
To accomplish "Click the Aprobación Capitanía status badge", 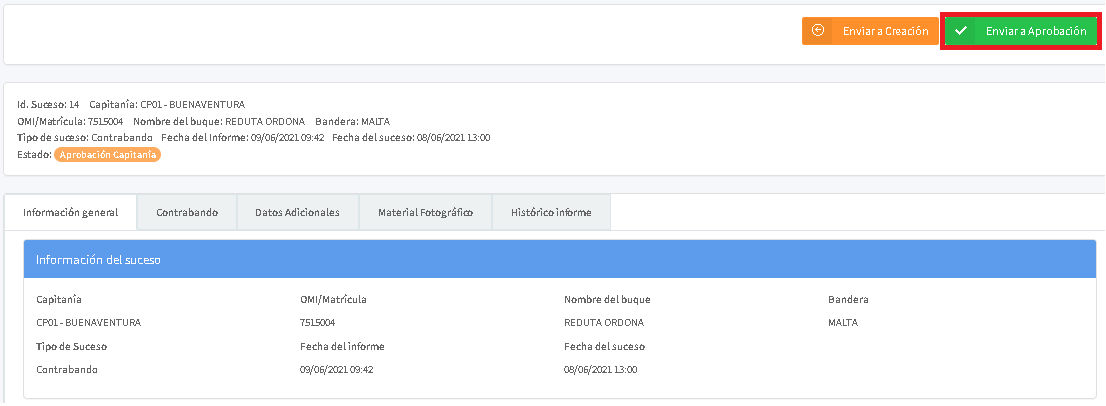I will coord(108,155).
